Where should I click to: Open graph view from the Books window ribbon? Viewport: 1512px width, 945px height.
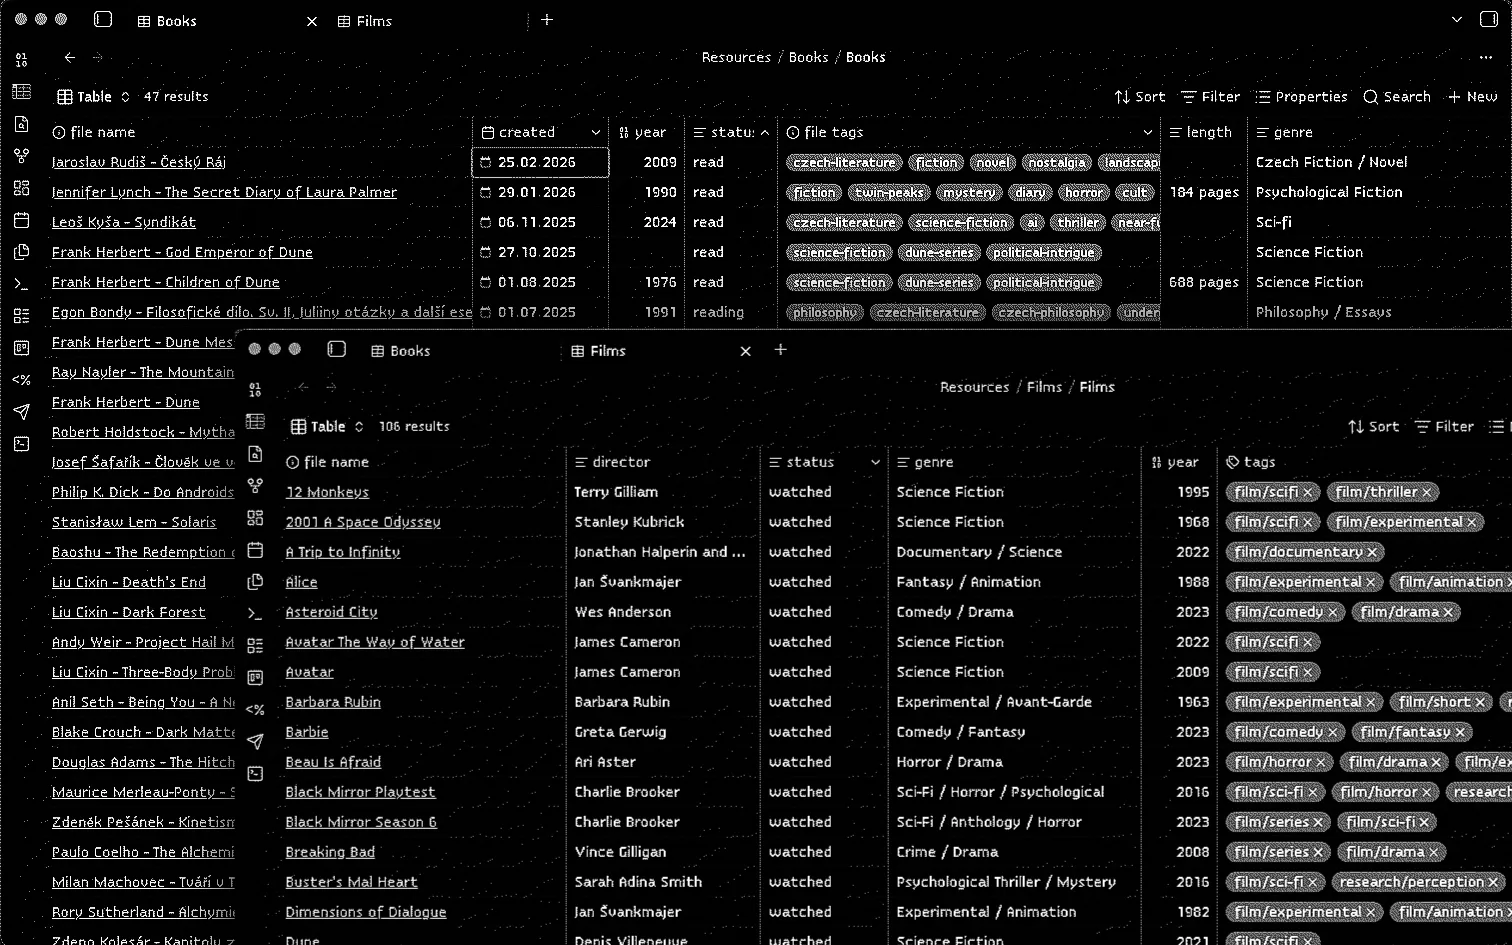click(21, 156)
